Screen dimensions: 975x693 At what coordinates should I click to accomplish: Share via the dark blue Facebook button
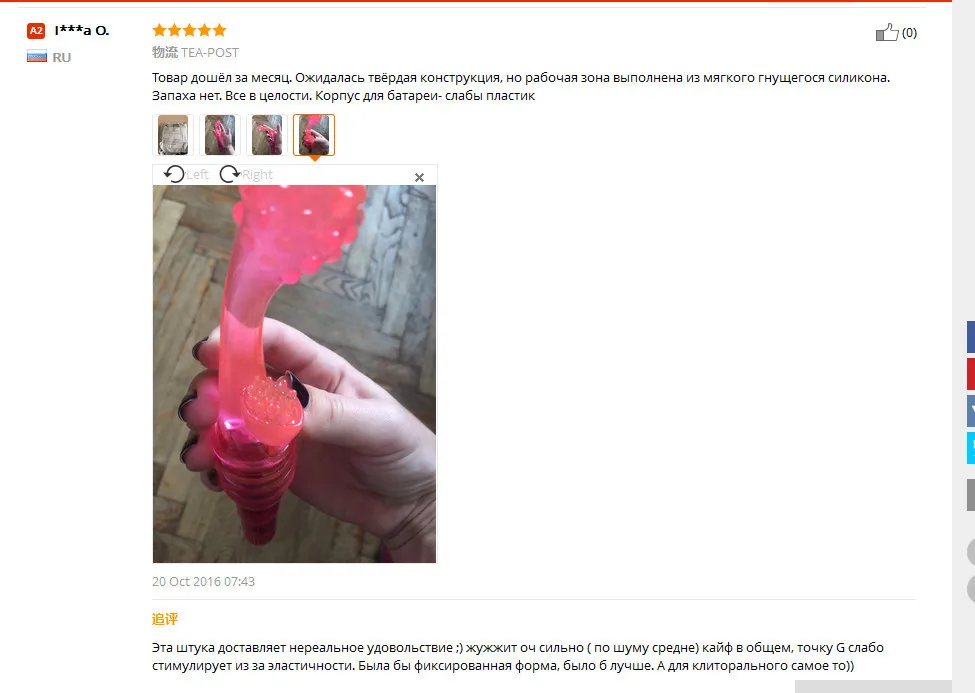[971, 337]
